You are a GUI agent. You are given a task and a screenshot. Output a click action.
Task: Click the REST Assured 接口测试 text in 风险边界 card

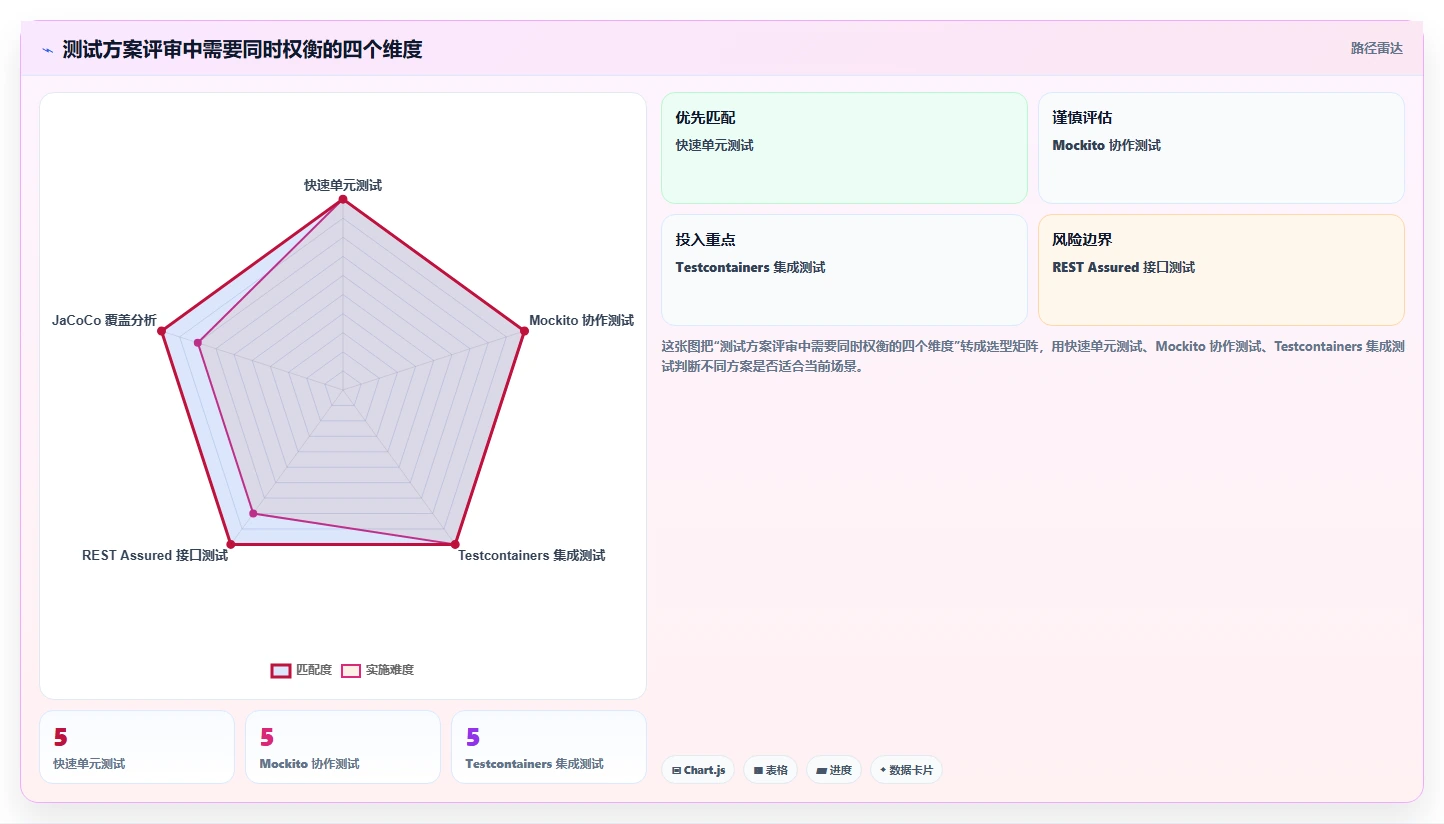pyautogui.click(x=1123, y=267)
